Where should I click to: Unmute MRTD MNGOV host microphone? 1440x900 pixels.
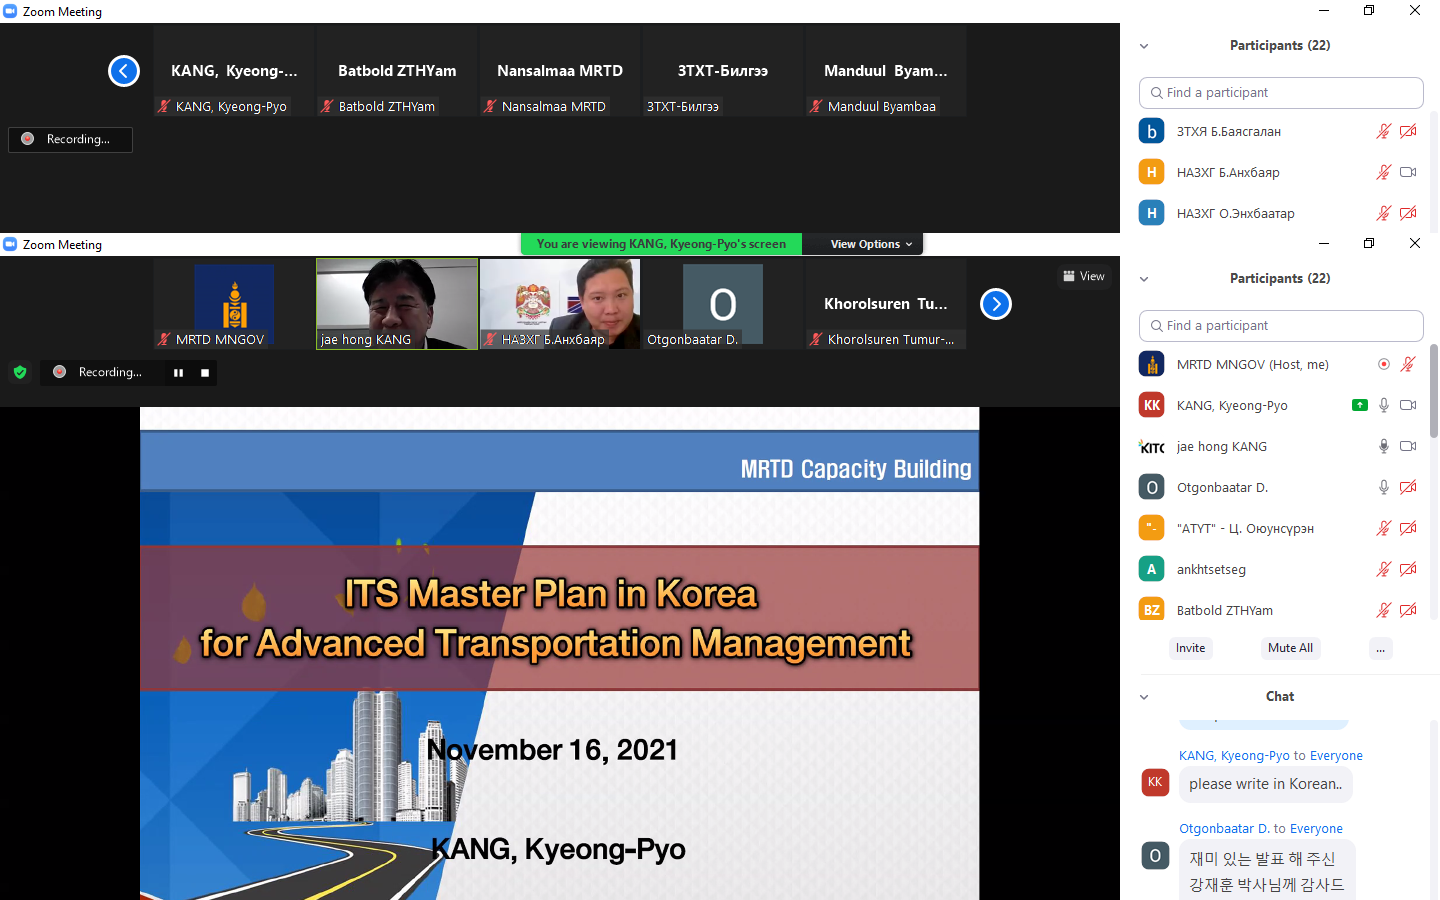tap(1408, 365)
